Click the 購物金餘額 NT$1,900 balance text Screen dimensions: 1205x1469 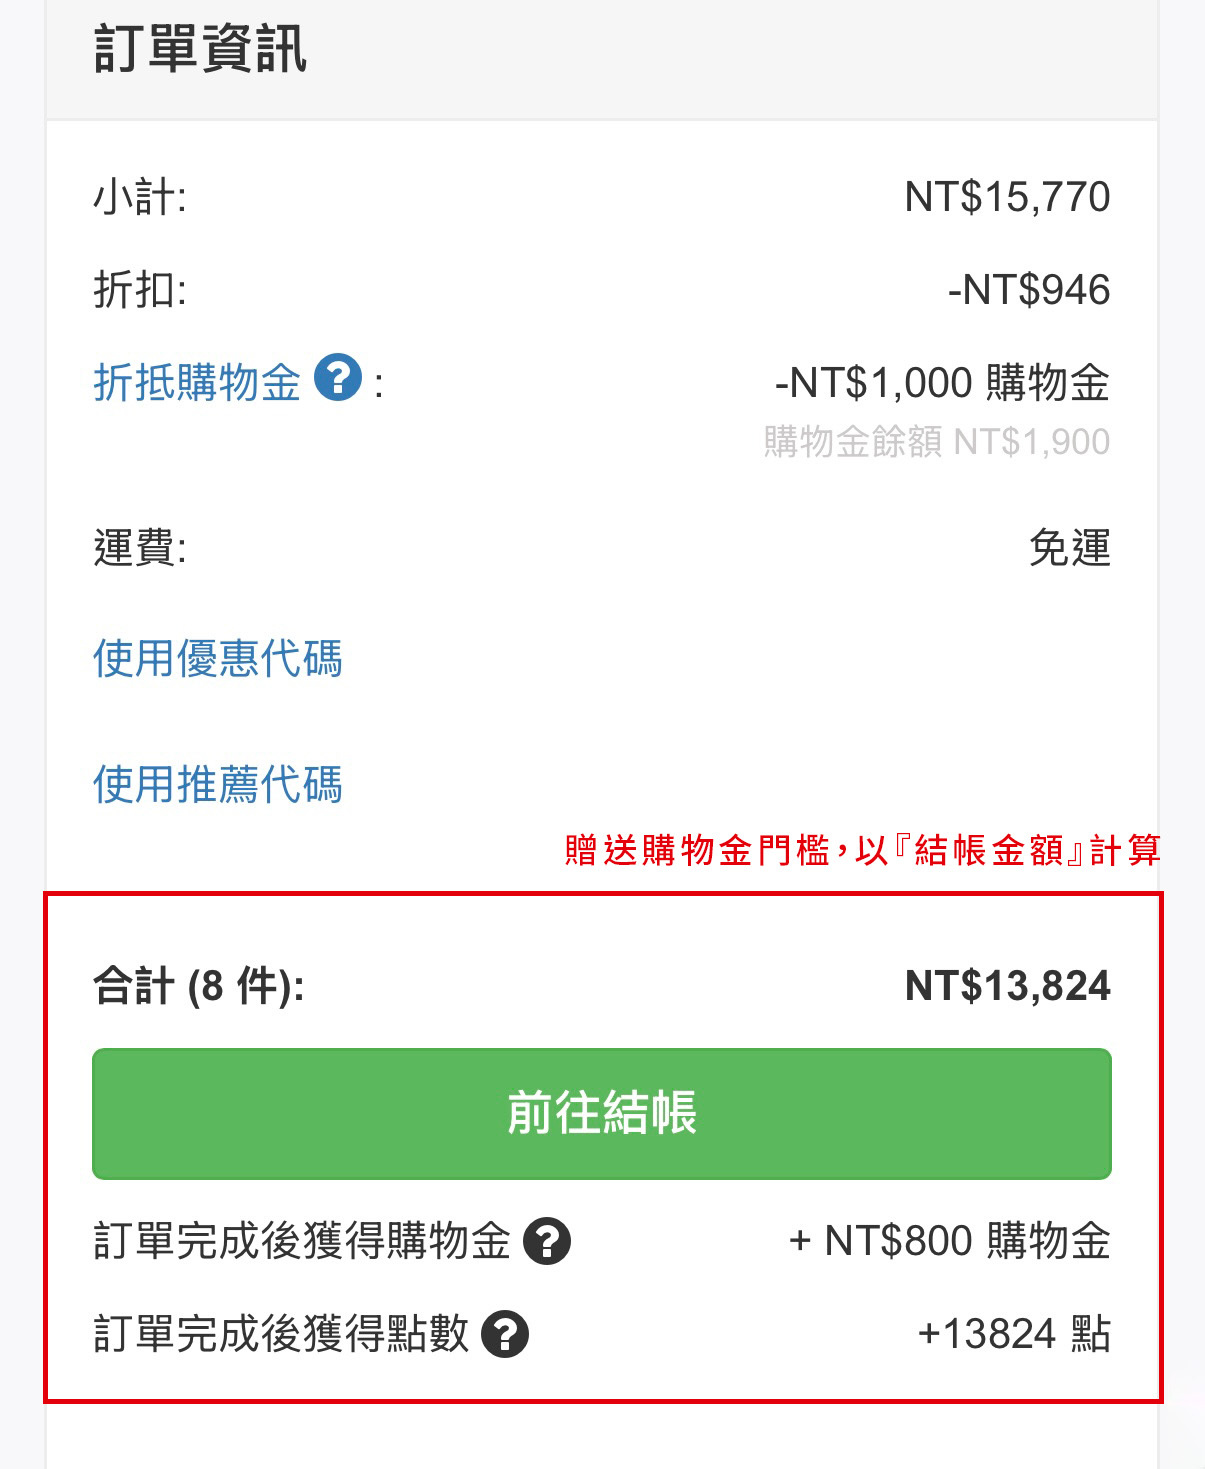tap(937, 441)
